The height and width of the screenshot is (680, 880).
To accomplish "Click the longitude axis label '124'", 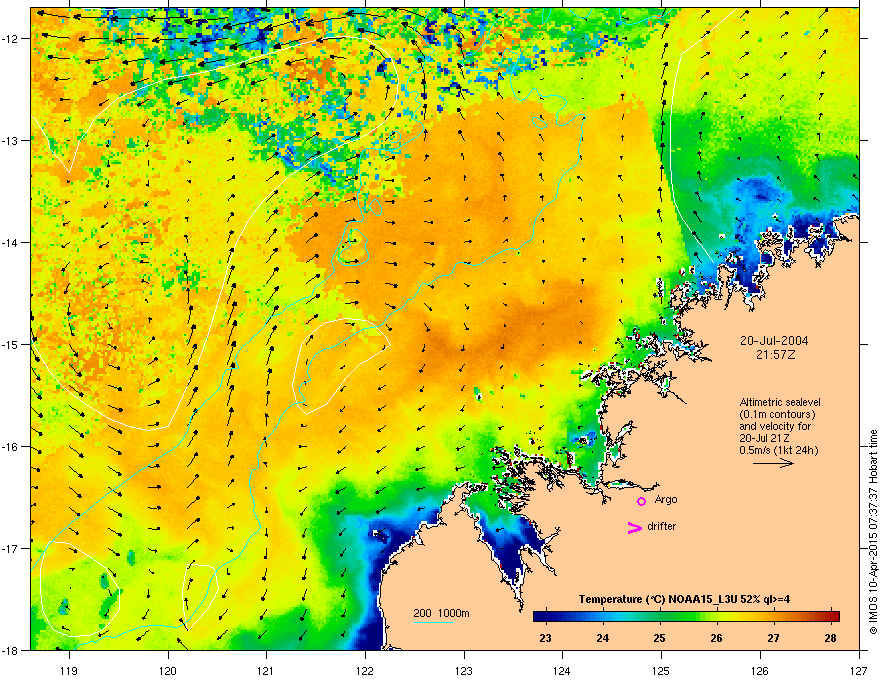I will pyautogui.click(x=562, y=670).
